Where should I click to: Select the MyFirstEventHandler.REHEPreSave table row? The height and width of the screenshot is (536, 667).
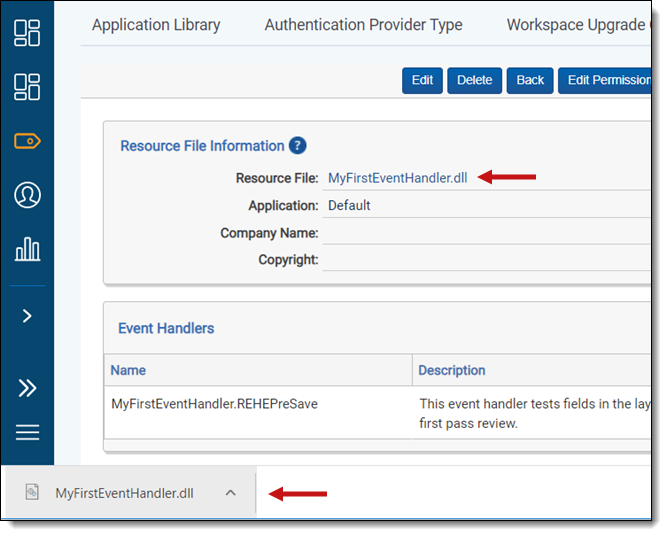(214, 405)
